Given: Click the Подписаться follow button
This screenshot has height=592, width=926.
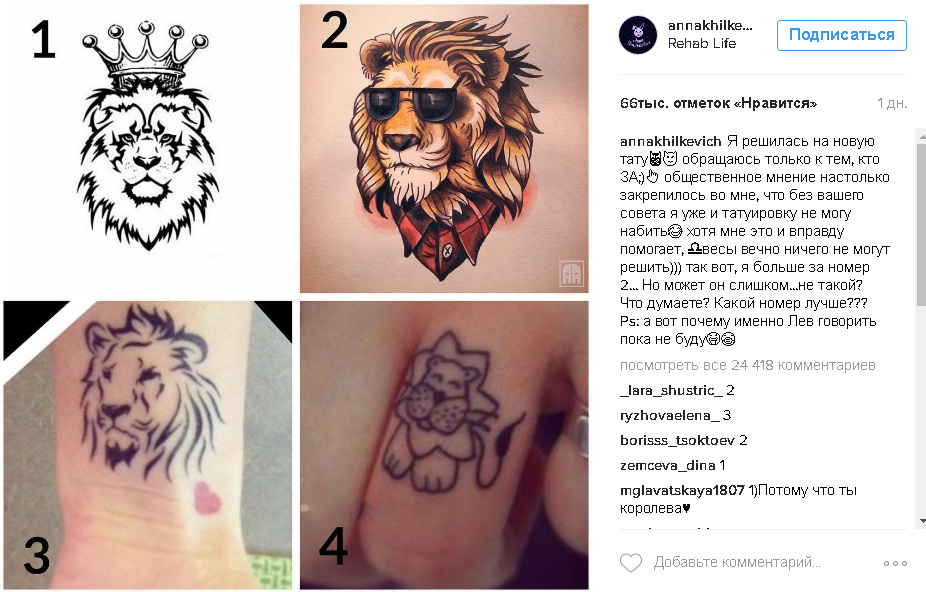Looking at the screenshot, I should point(842,35).
